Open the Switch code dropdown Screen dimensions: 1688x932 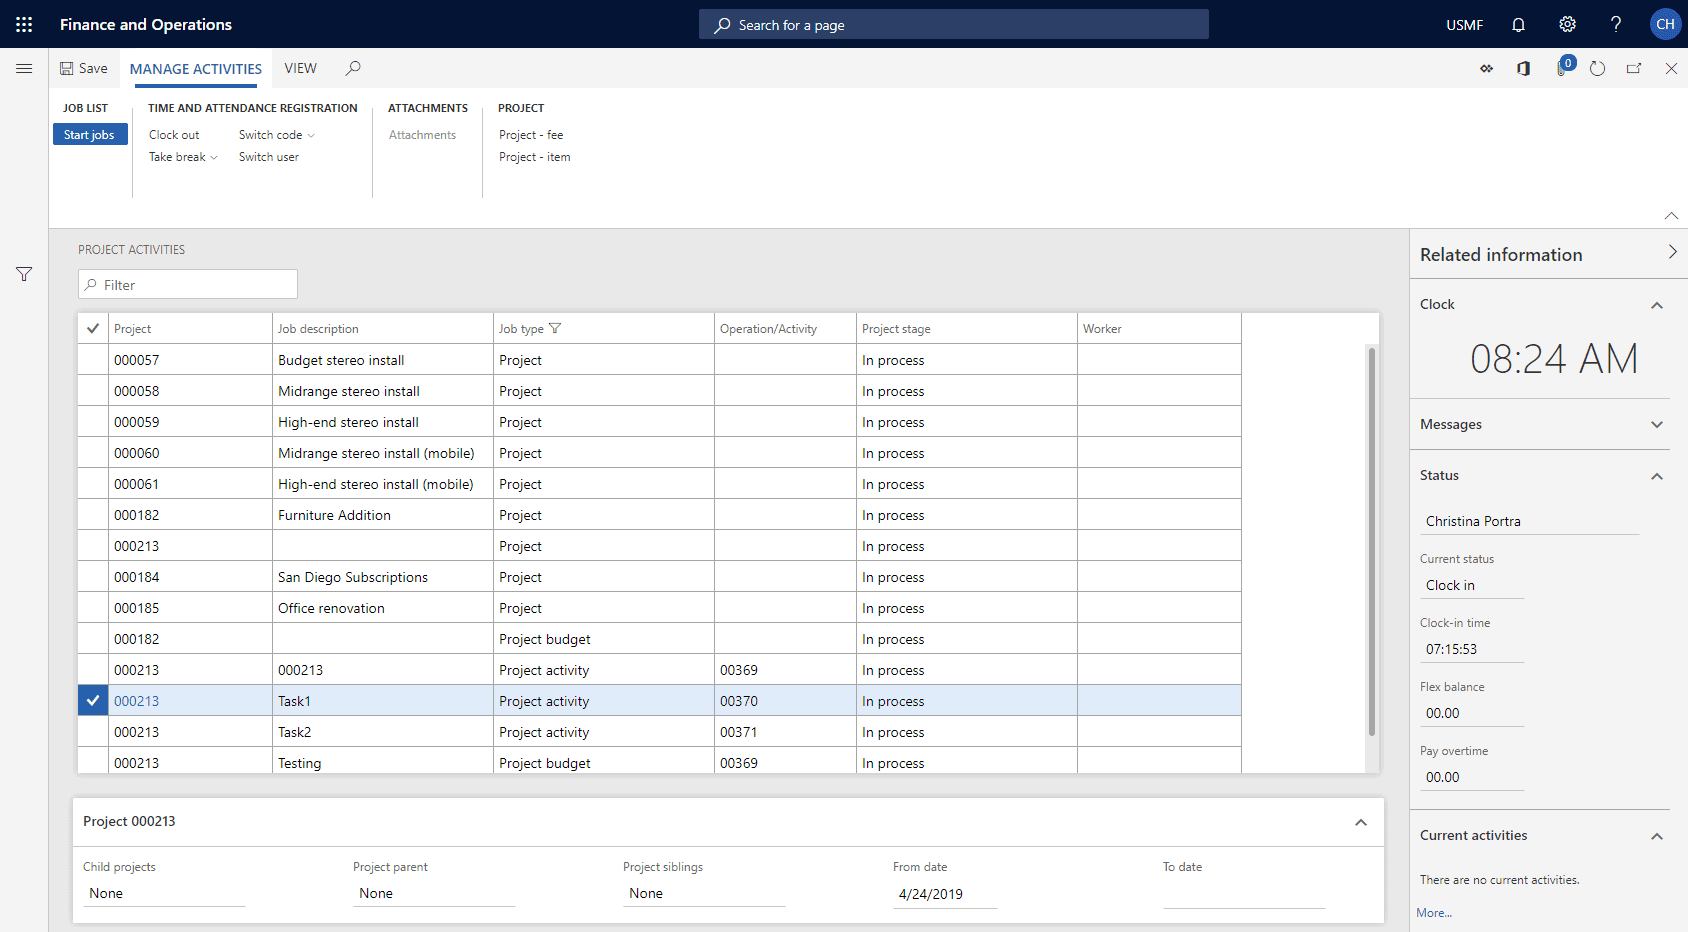(276, 134)
